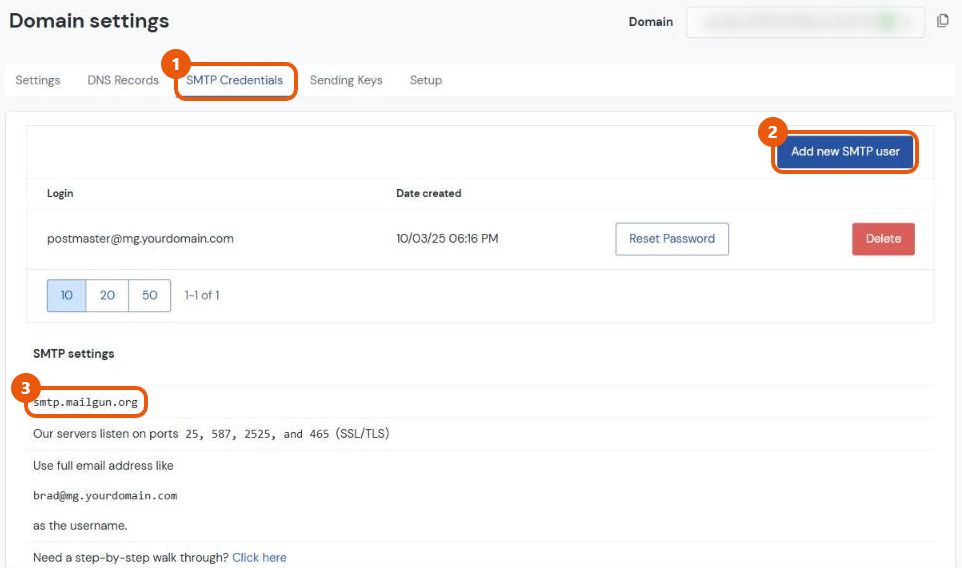Show 50 rows per page
The height and width of the screenshot is (568, 962).
tap(150, 295)
